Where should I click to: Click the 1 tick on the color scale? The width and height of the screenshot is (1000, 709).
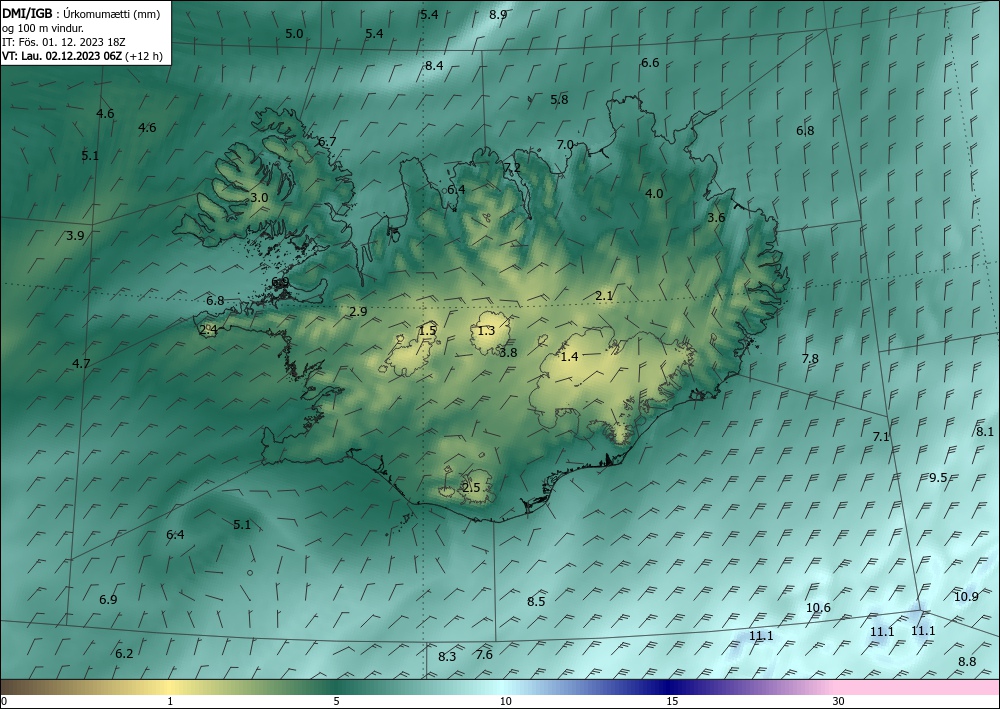pyautogui.click(x=170, y=702)
